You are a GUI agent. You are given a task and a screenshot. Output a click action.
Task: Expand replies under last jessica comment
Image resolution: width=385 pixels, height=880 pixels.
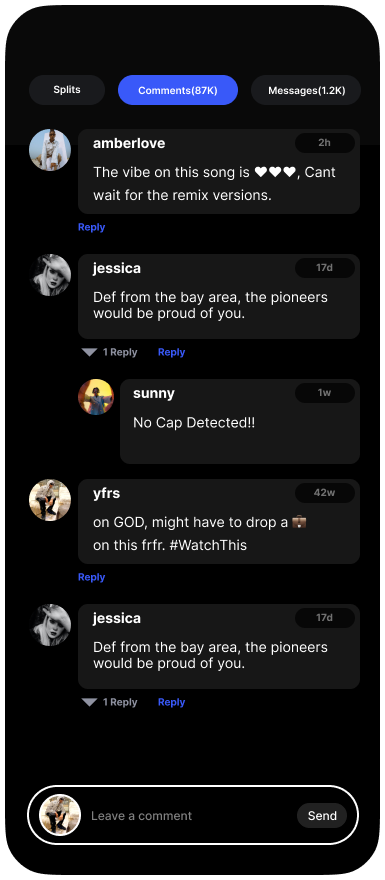(109, 702)
